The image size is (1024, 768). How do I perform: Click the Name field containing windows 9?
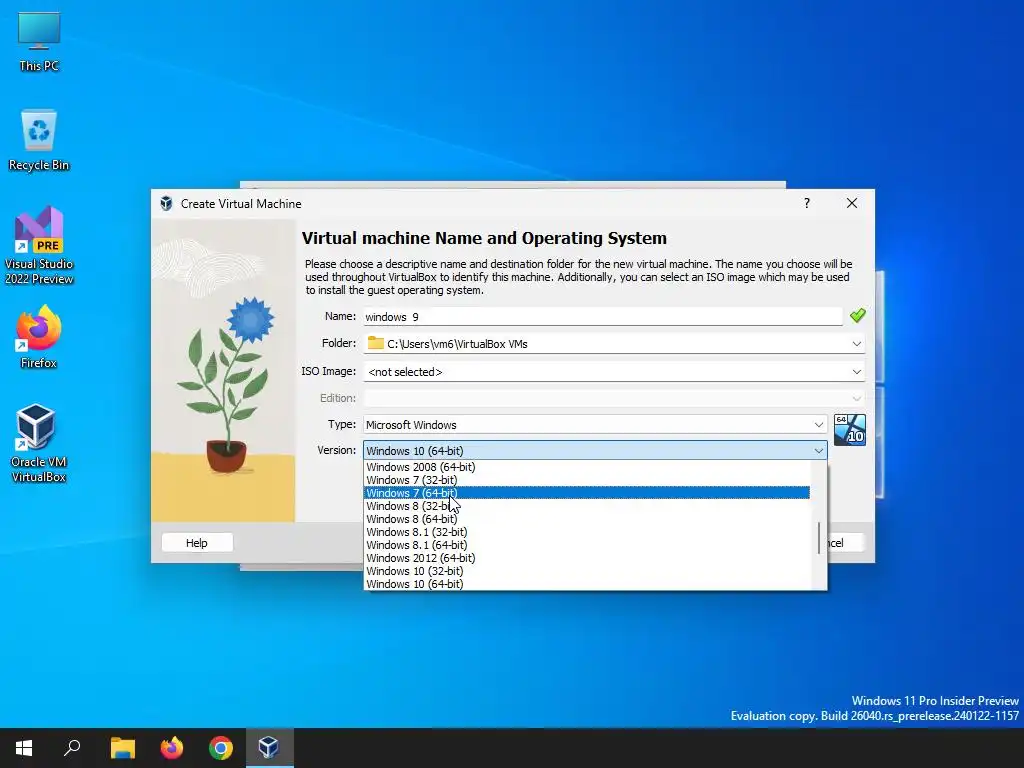coord(603,317)
